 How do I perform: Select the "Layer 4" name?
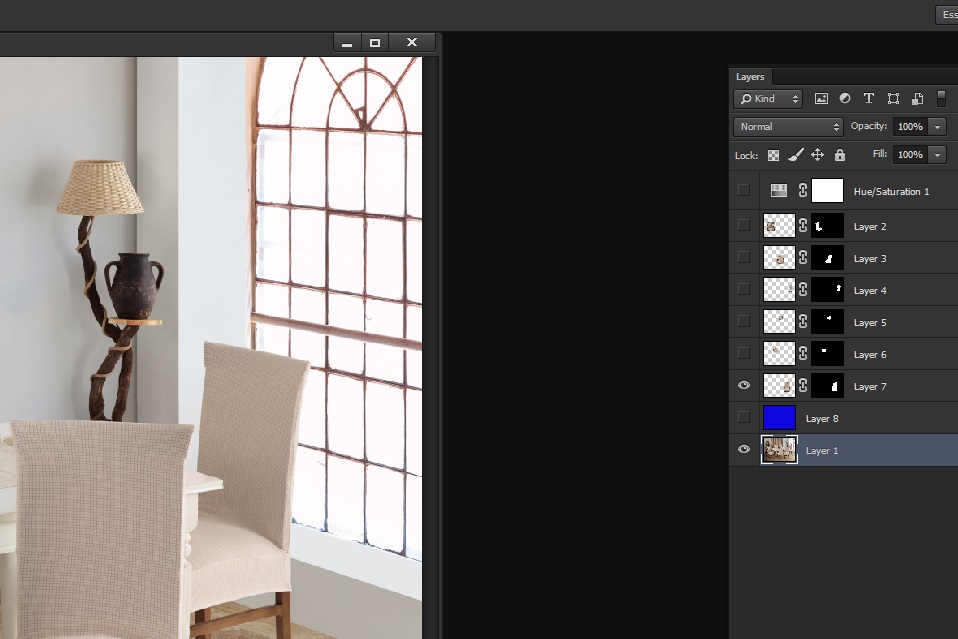(869, 291)
